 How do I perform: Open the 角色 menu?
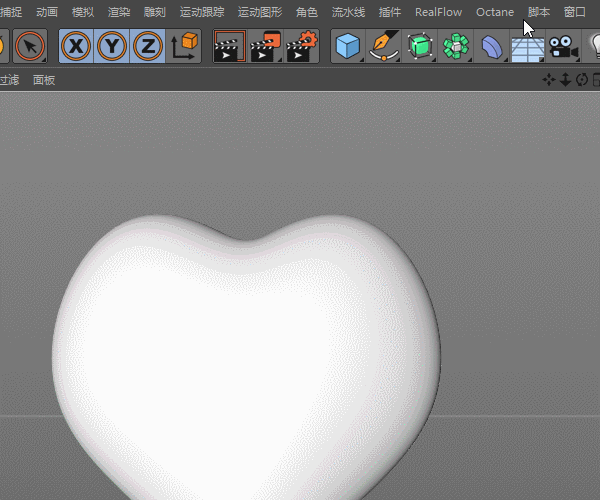(307, 12)
